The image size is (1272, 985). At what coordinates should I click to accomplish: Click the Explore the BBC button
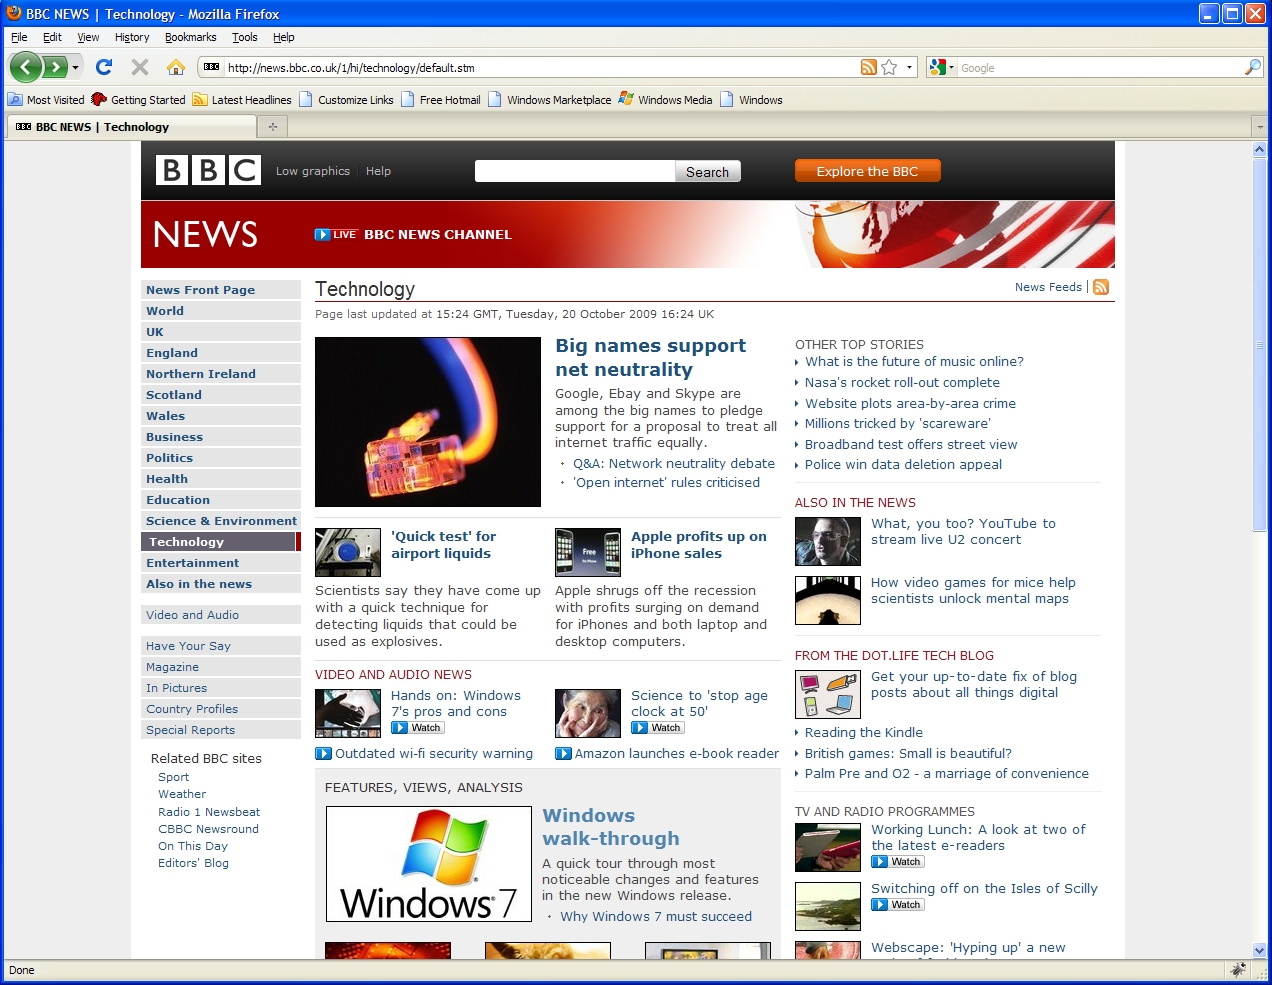coord(867,171)
